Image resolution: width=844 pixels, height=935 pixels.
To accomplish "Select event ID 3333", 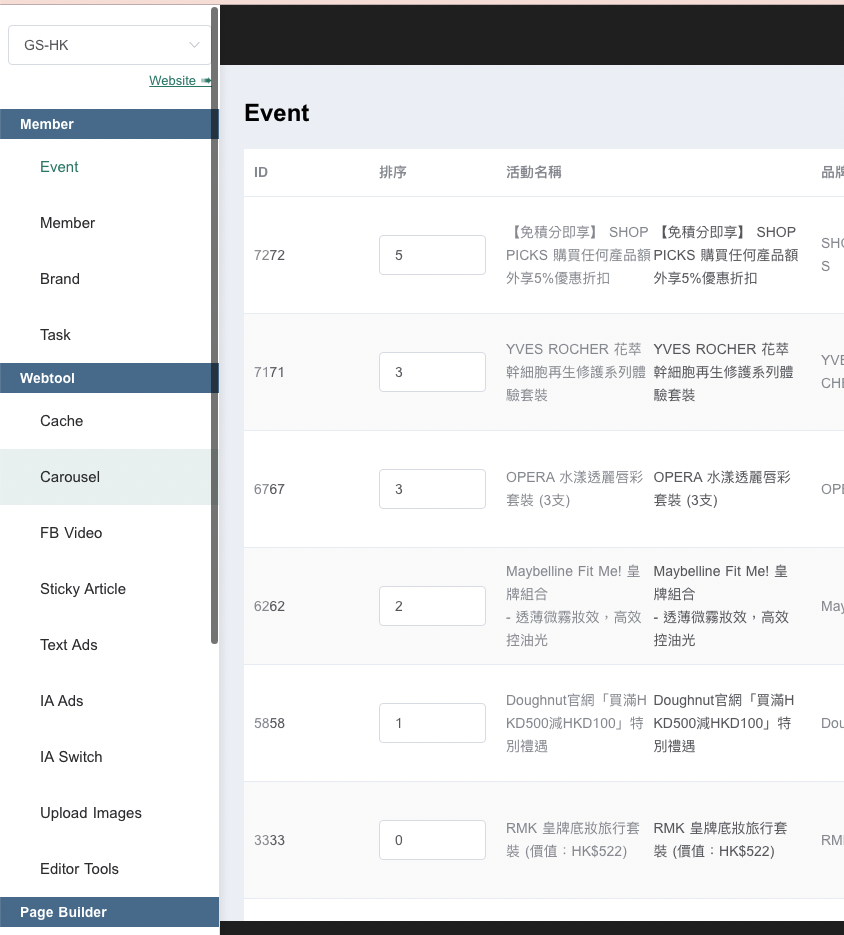I will pos(270,840).
